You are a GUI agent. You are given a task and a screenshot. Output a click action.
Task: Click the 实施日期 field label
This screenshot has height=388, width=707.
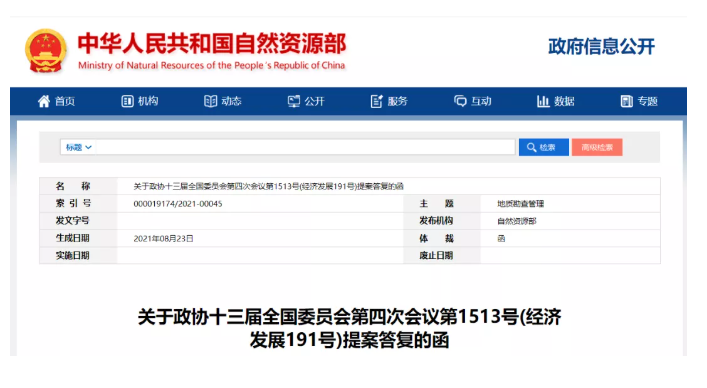(73, 256)
